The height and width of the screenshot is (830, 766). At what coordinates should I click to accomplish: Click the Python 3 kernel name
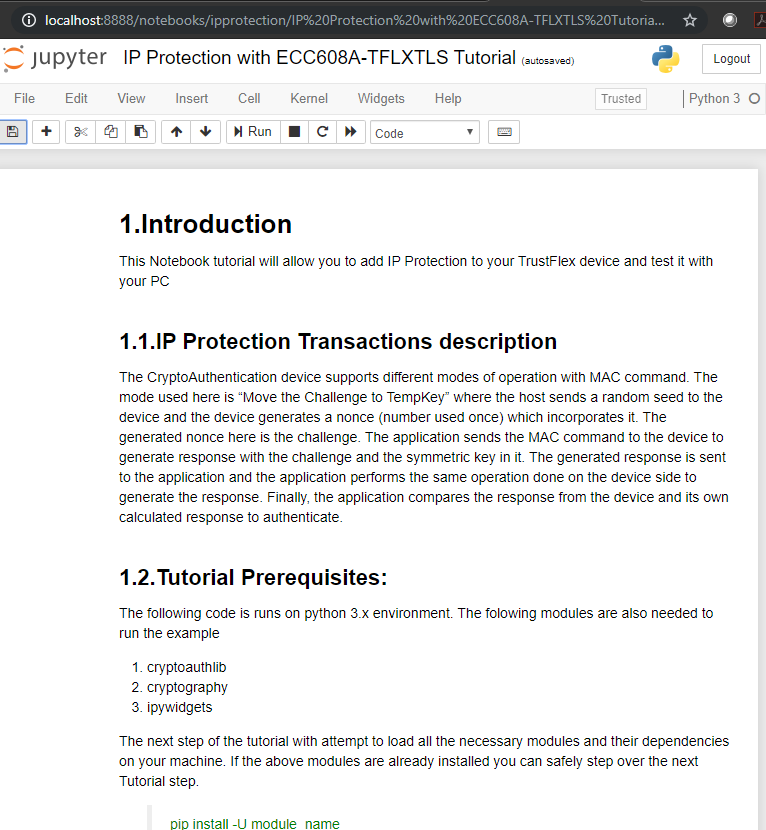[715, 98]
